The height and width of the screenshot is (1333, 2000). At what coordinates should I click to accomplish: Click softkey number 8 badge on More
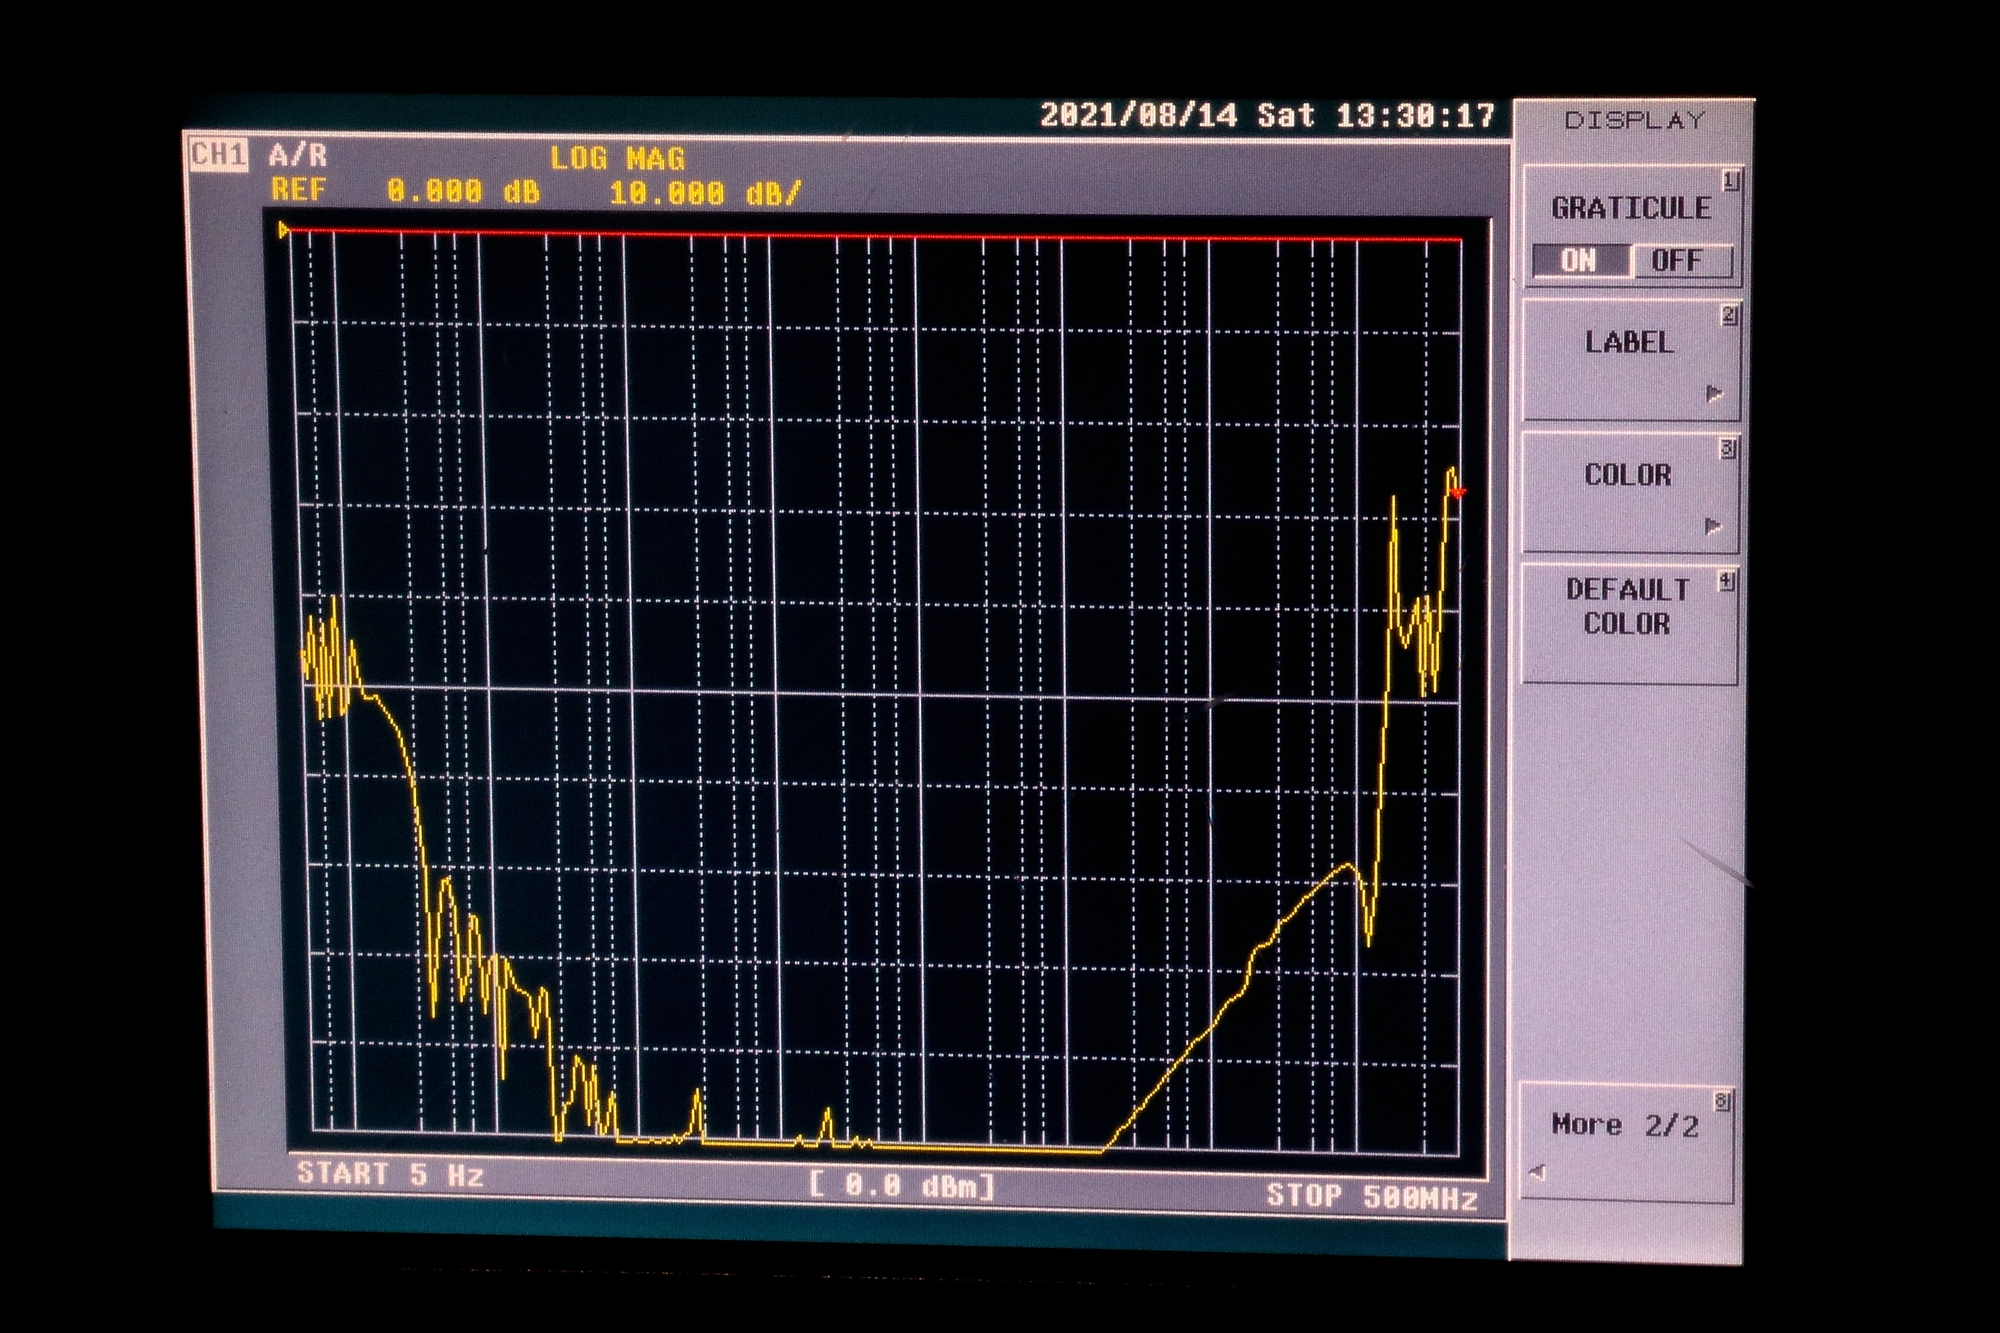click(x=1722, y=1102)
